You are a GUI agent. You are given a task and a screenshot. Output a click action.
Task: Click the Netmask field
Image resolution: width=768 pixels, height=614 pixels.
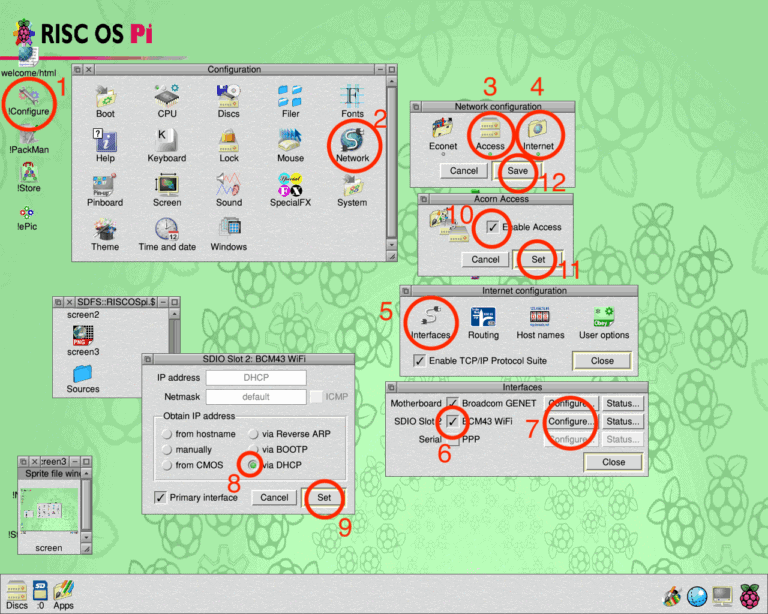[x=256, y=397]
